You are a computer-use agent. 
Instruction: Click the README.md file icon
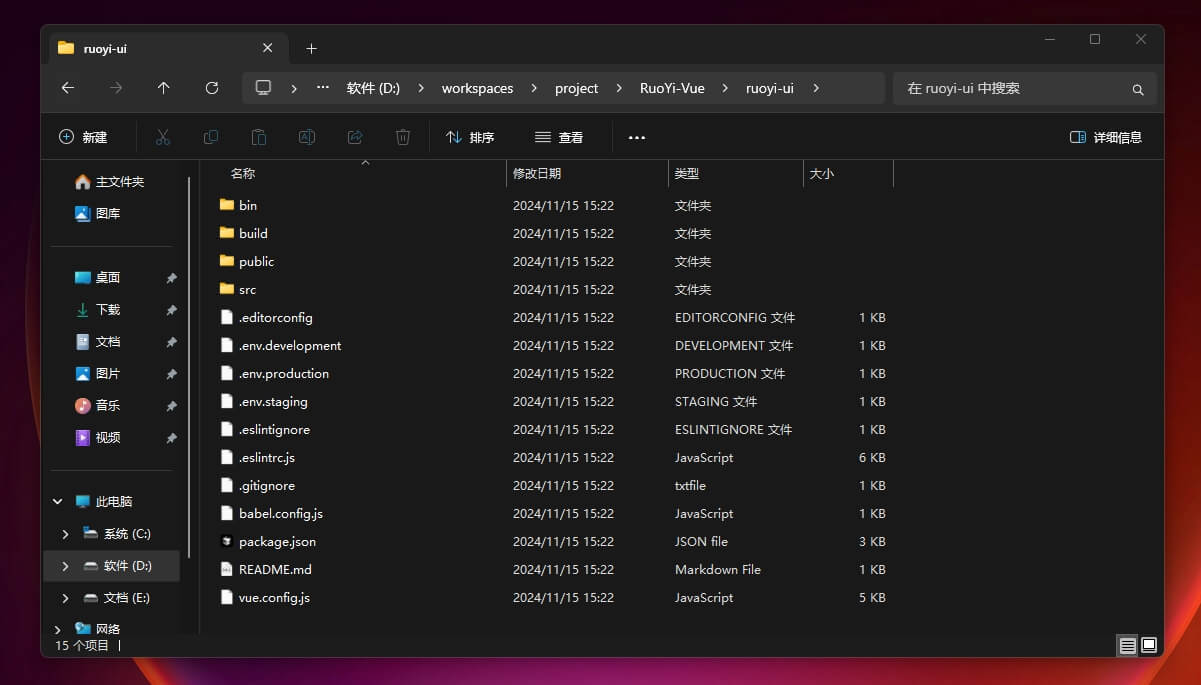coord(226,569)
